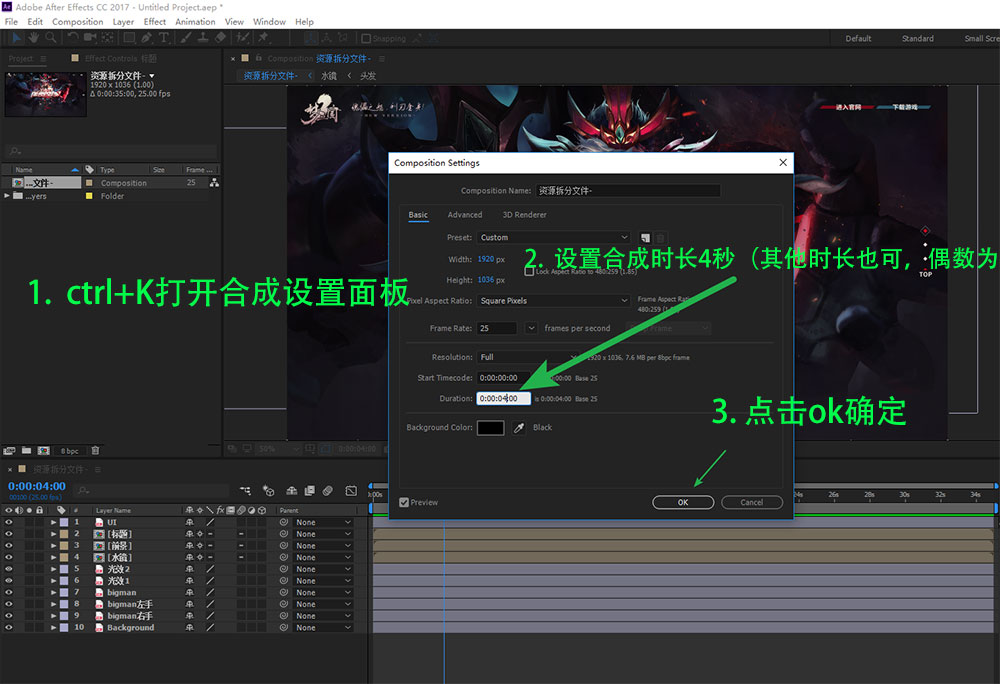
Task: Expand the layer 7 bigman properties triangle
Action: point(54,592)
